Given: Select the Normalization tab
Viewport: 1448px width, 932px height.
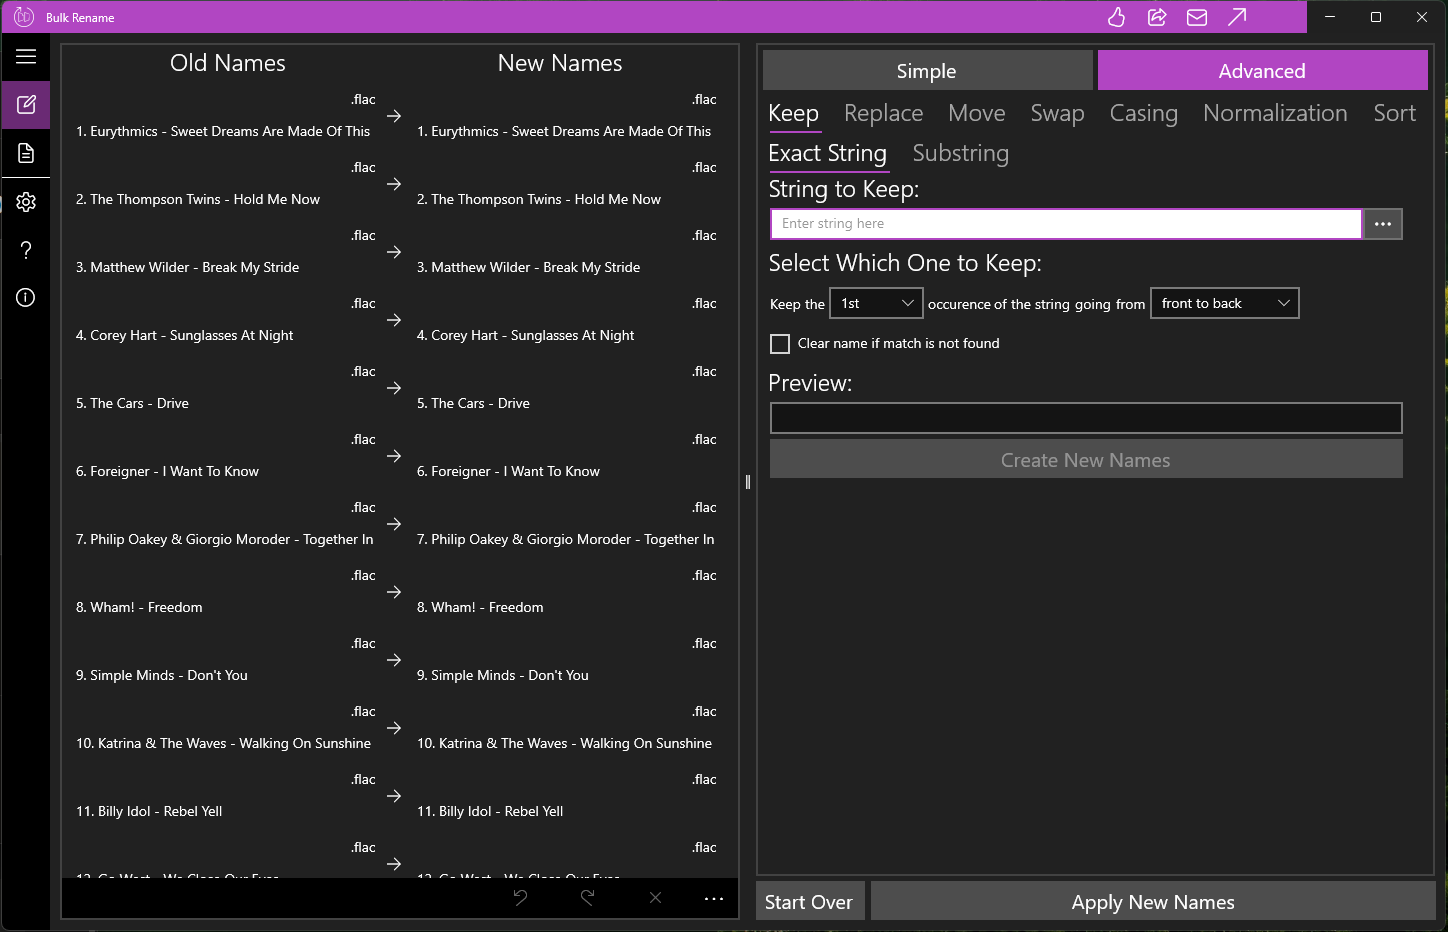Looking at the screenshot, I should tap(1276, 114).
